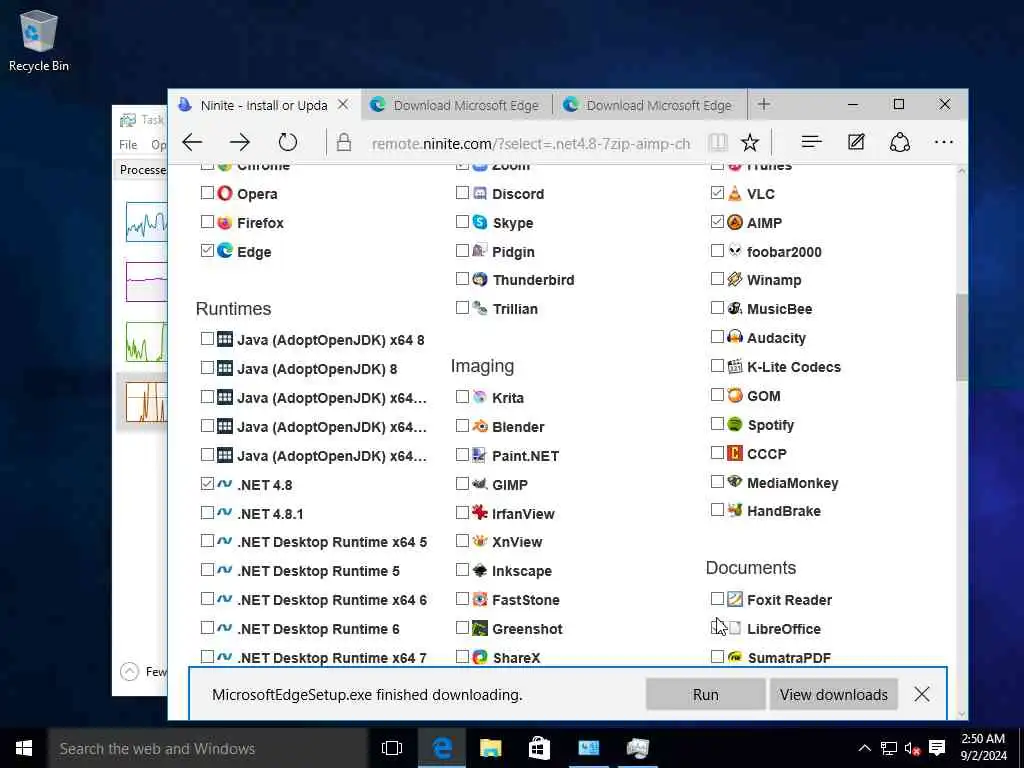1024x768 pixels.
Task: Open the Action Center notifications icon
Action: (x=937, y=748)
